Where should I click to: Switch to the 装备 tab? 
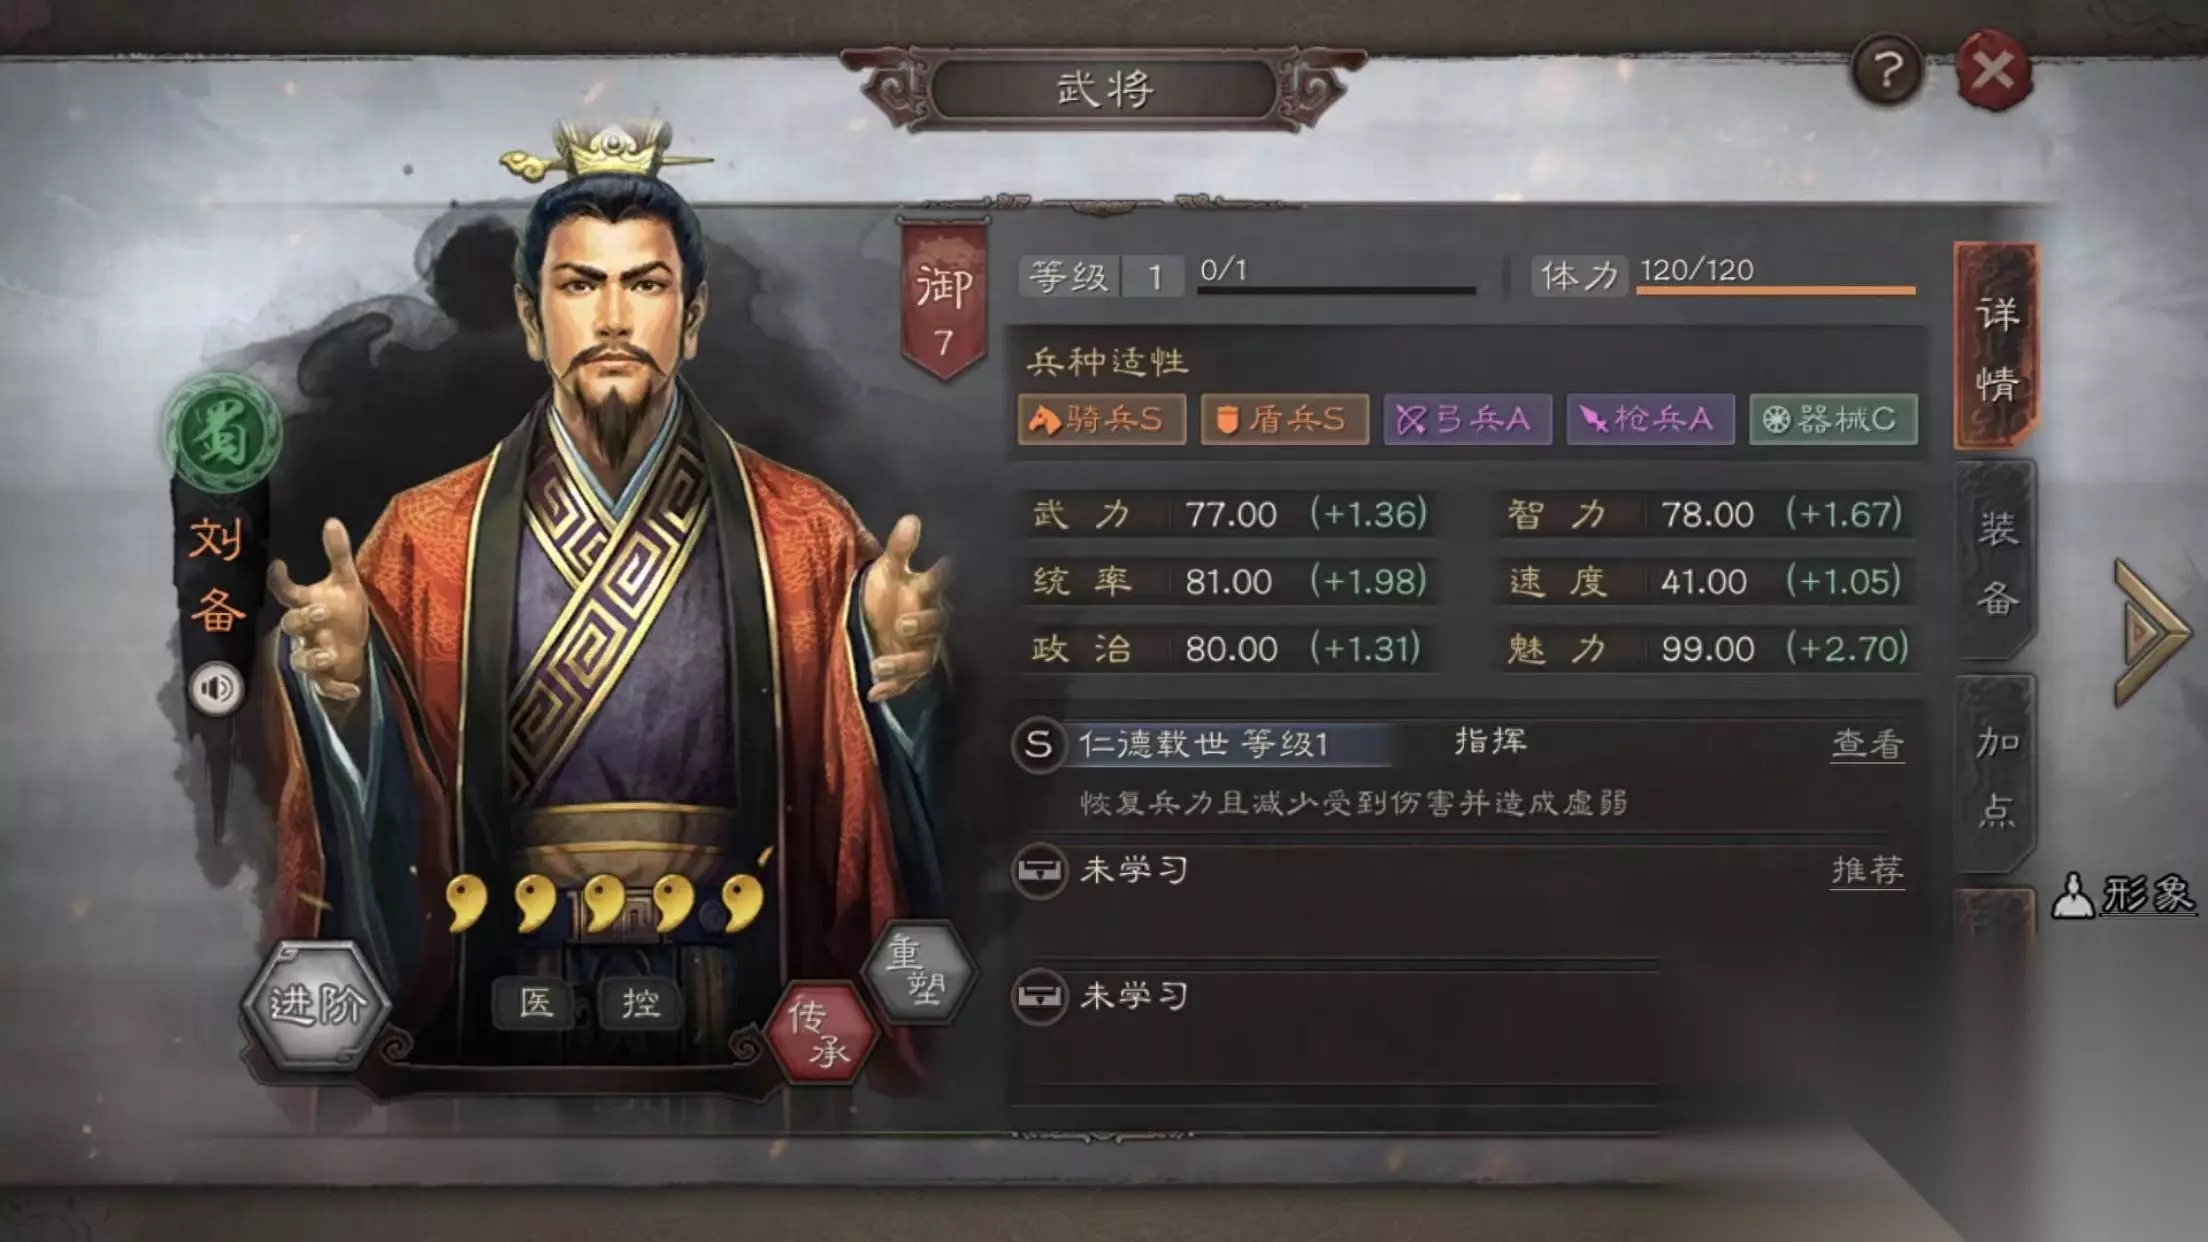1996,562
